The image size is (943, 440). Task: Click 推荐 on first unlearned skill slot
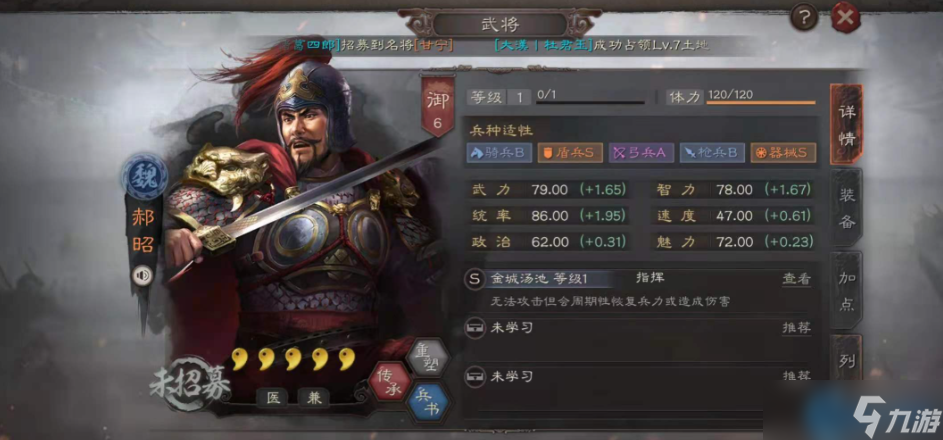point(796,328)
